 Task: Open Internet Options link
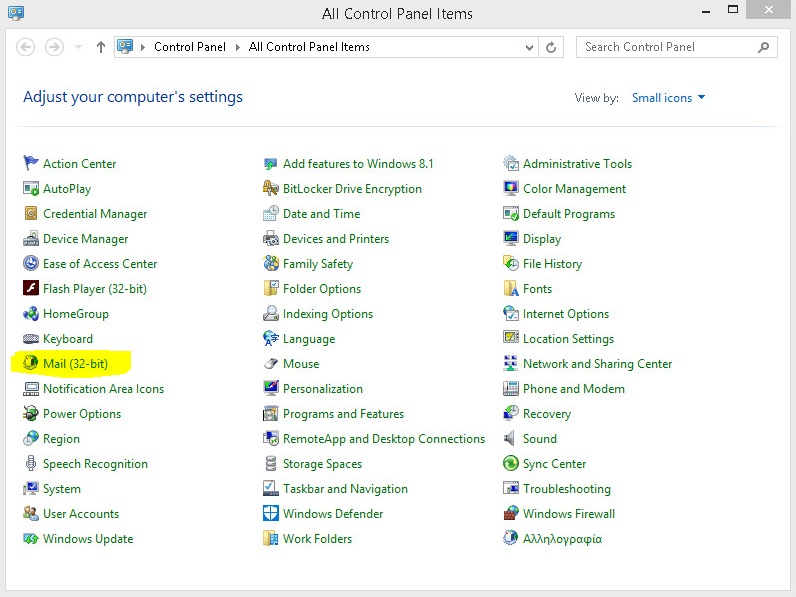(566, 314)
